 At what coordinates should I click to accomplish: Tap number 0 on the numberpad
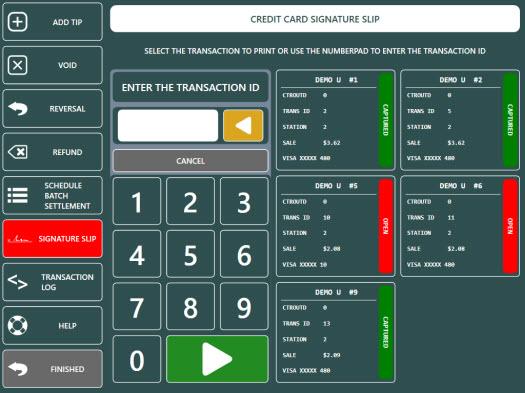[x=137, y=359]
